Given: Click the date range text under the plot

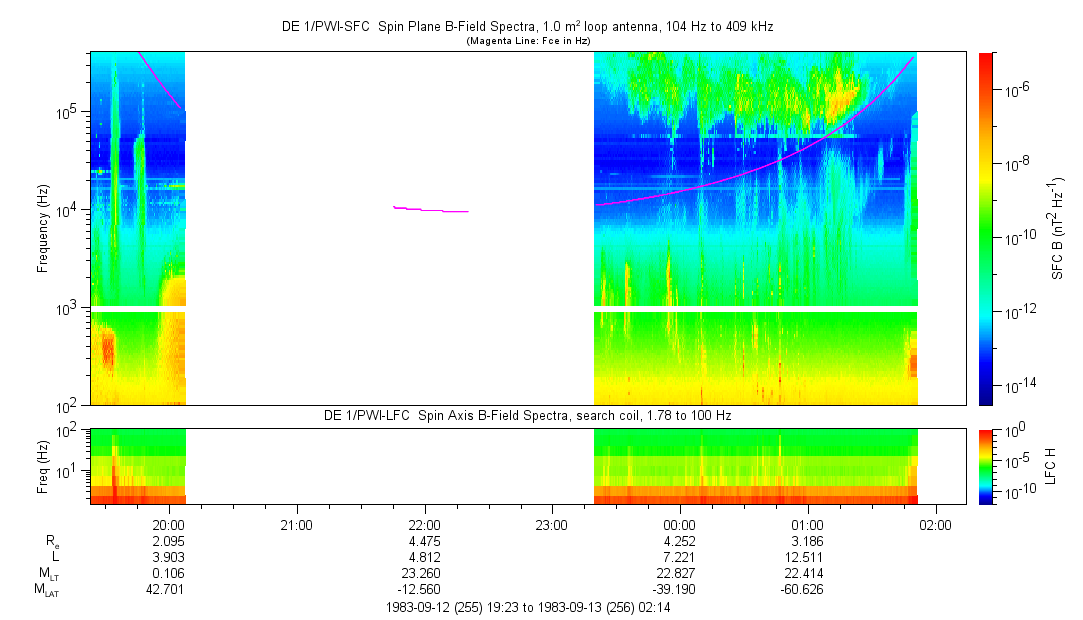Looking at the screenshot, I should pos(527,607).
